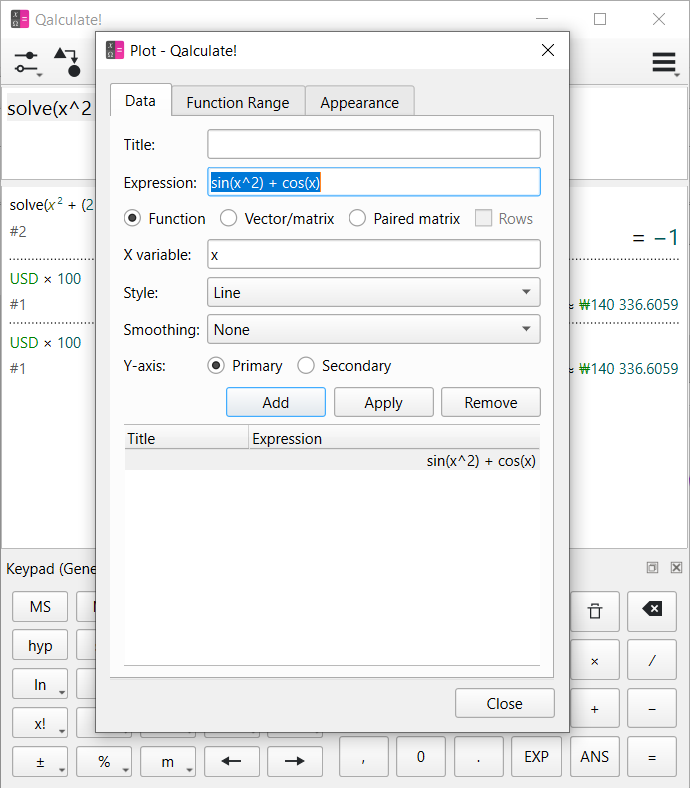Click the Expression column header
This screenshot has height=788, width=690.
[394, 438]
